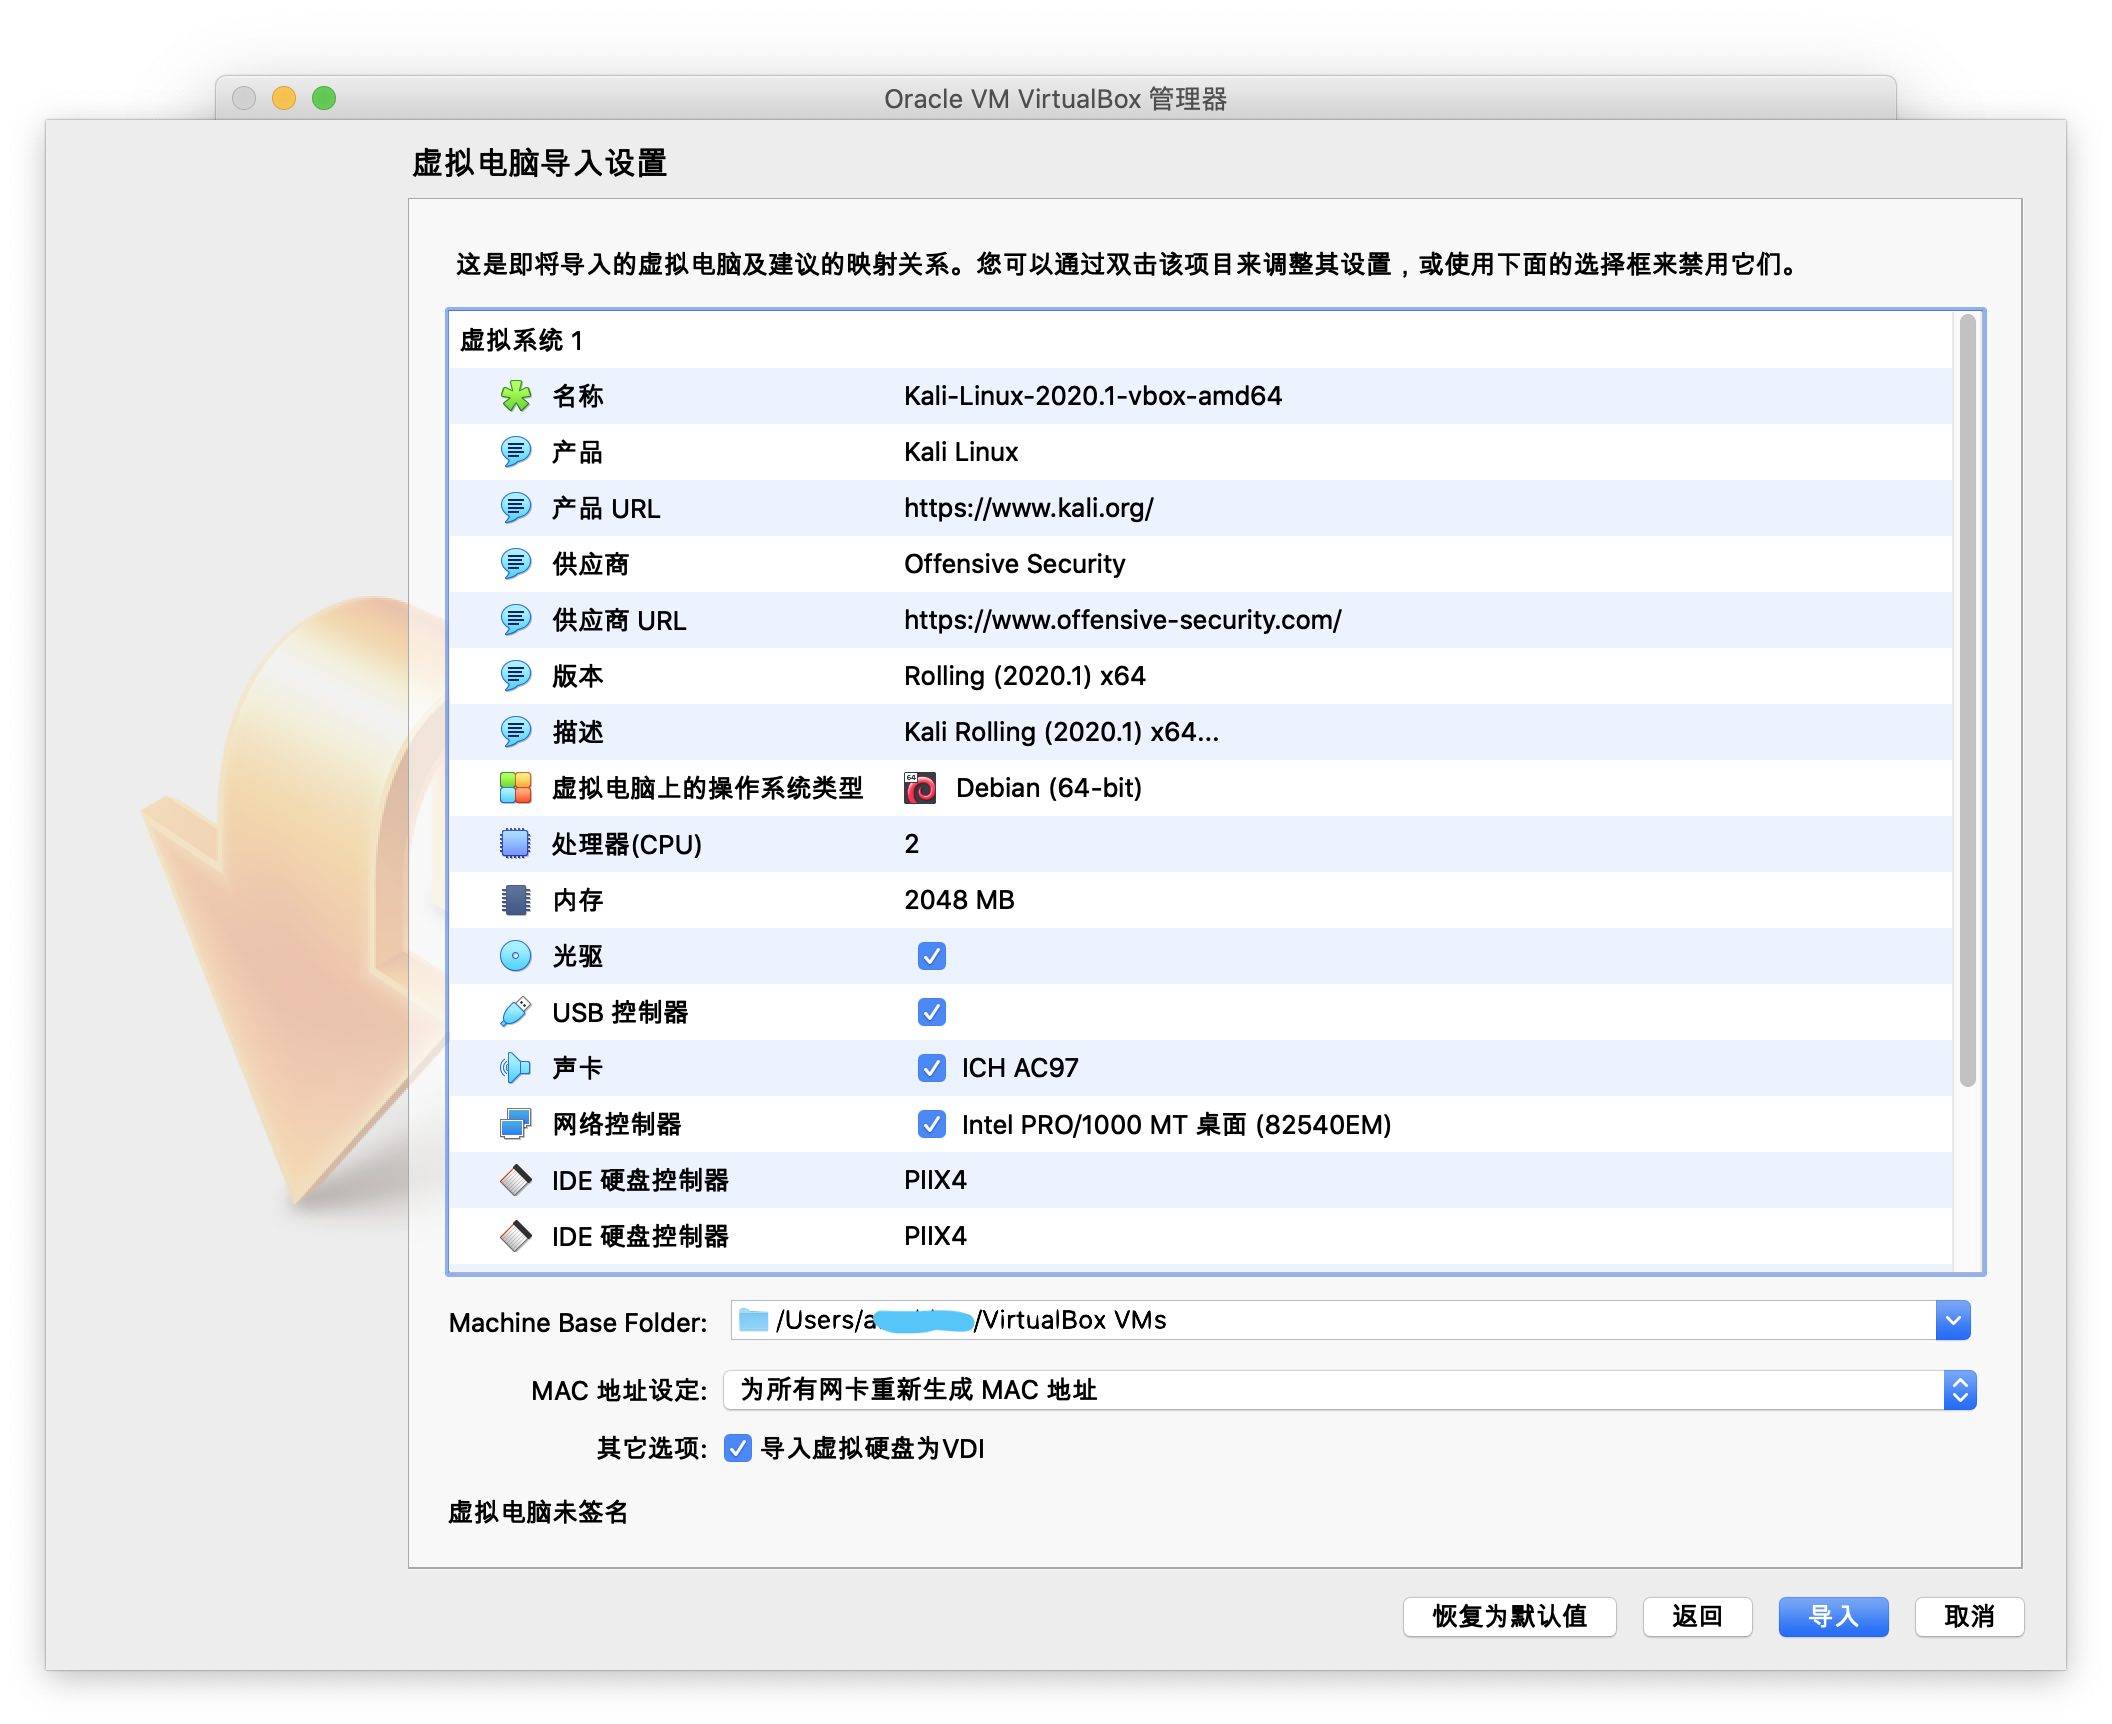Click the folder icon in Machine Base Folder

point(753,1320)
